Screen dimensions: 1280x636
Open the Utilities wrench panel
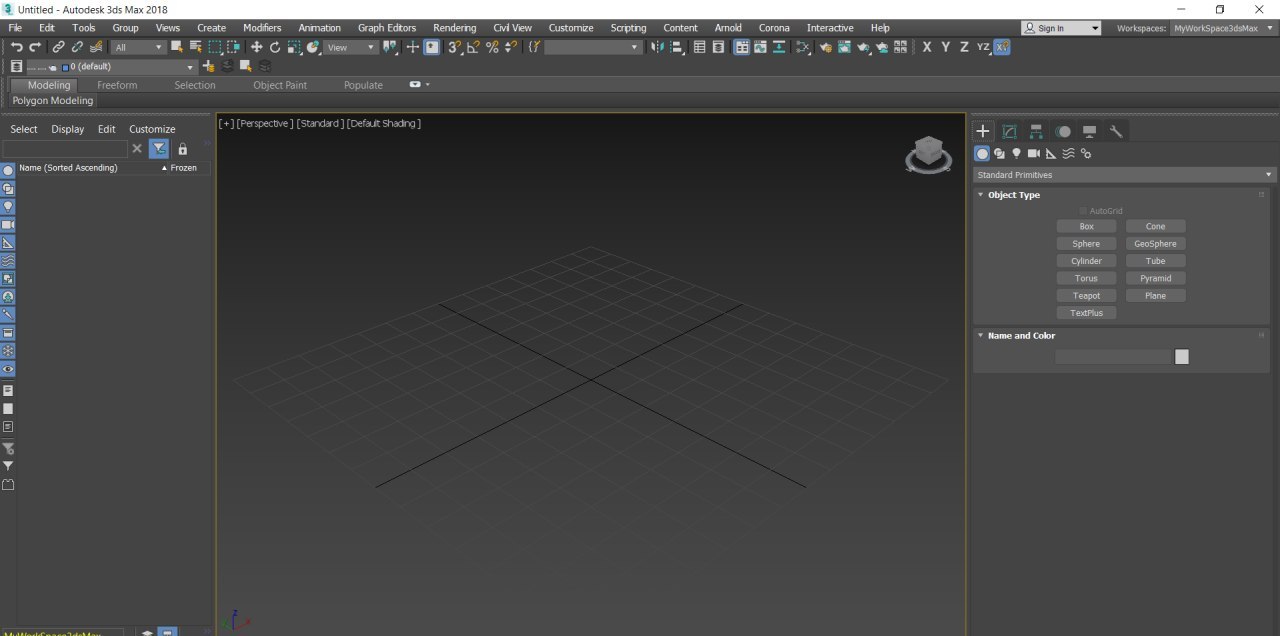coord(1117,131)
